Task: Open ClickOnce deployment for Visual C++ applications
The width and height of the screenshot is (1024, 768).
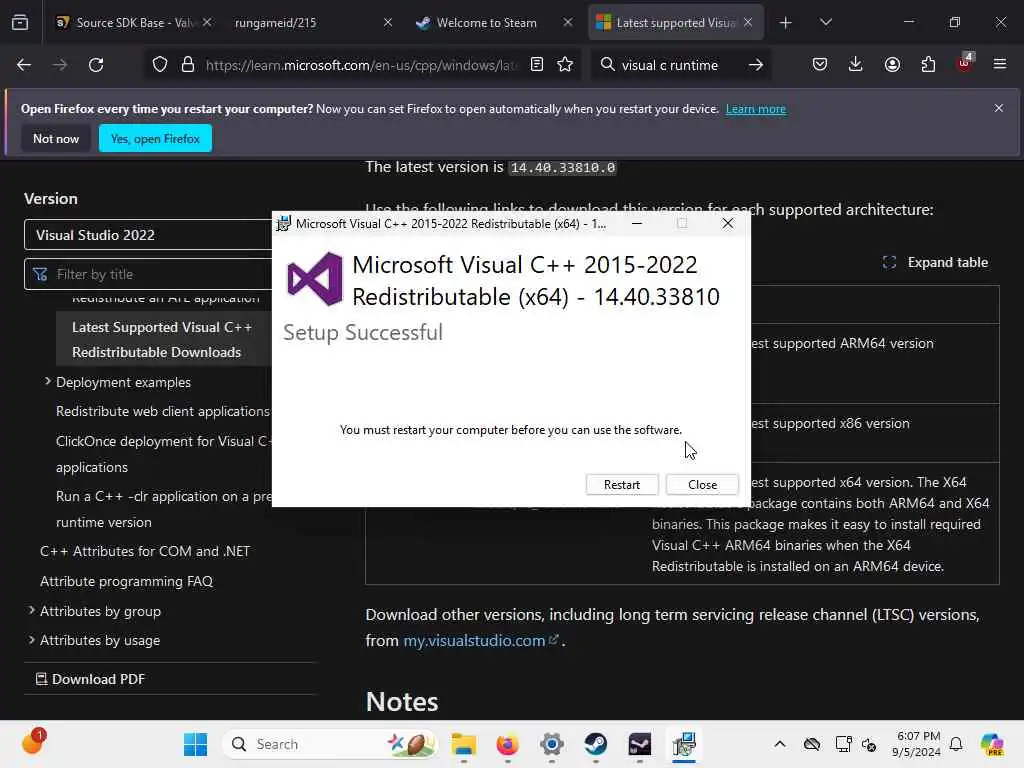Action: (163, 454)
